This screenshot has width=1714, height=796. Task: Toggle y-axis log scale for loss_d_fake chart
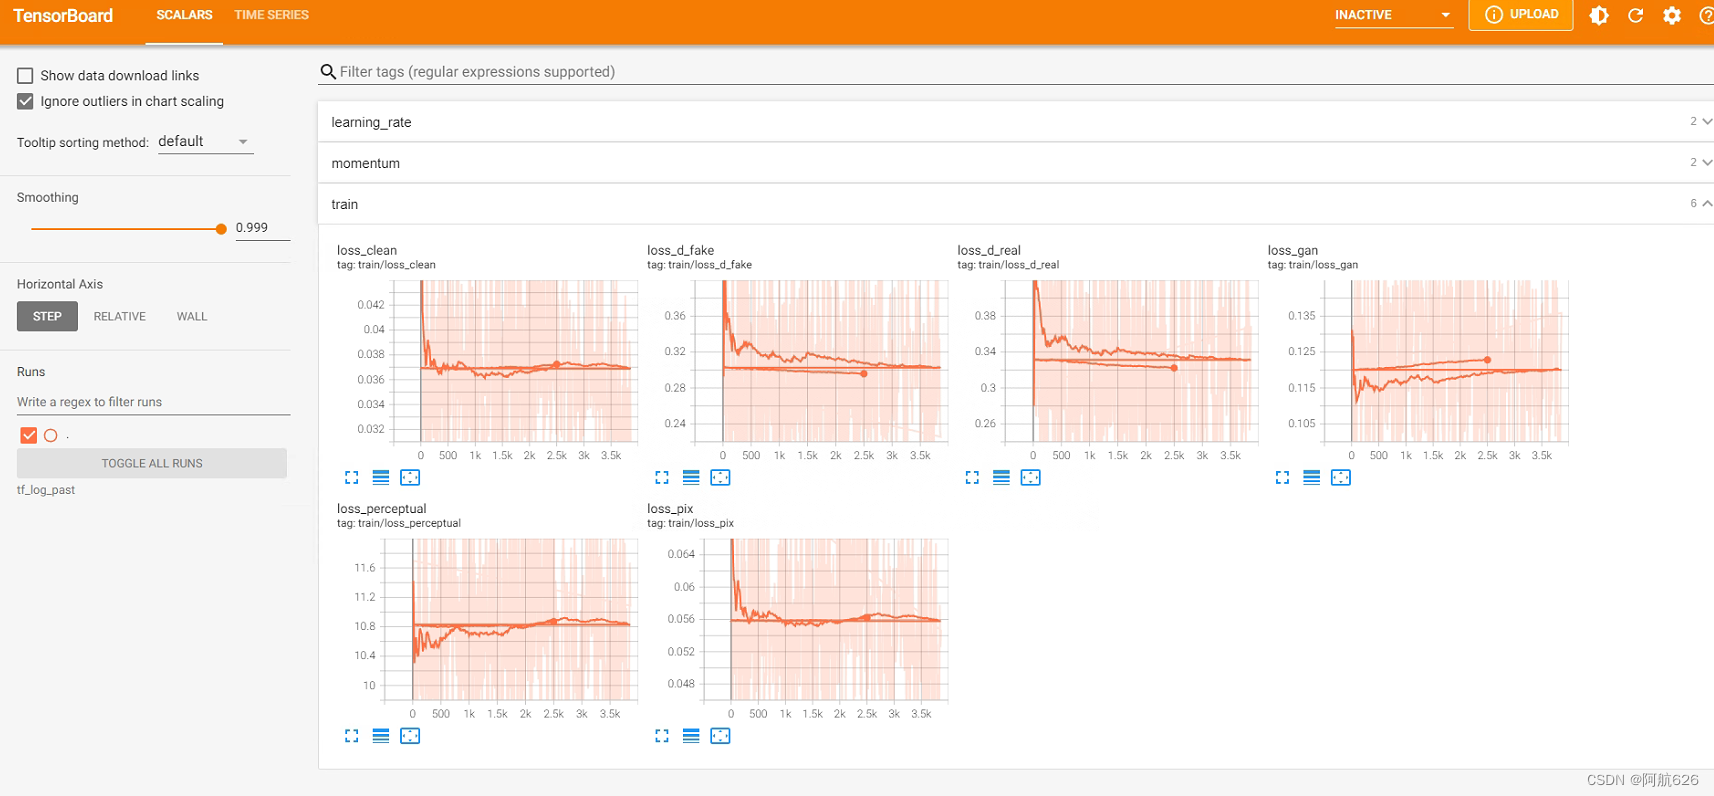[x=691, y=478]
